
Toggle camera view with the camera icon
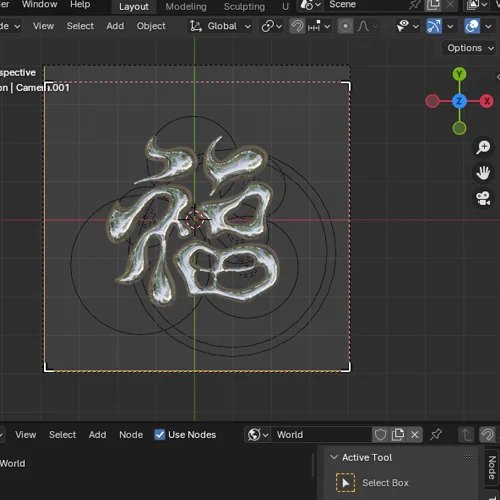pos(483,199)
